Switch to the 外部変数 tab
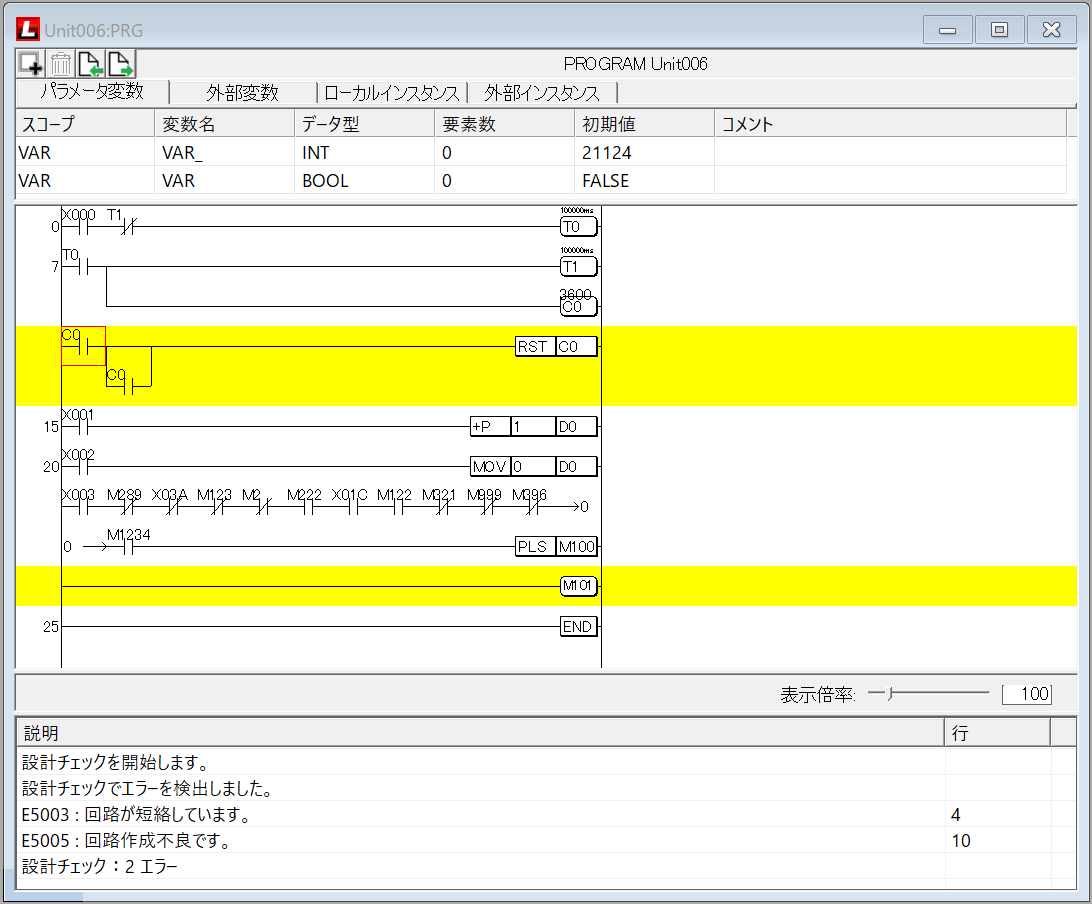Image resolution: width=1092 pixels, height=904 pixels. click(x=242, y=93)
